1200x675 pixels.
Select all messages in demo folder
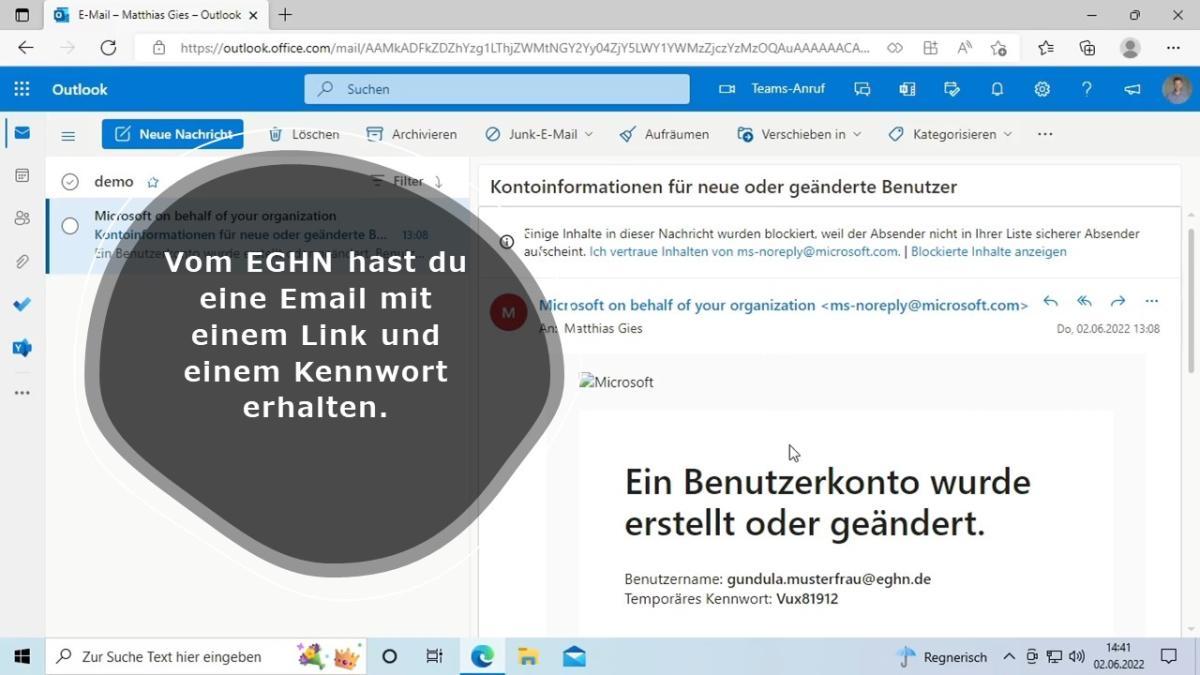click(x=70, y=182)
